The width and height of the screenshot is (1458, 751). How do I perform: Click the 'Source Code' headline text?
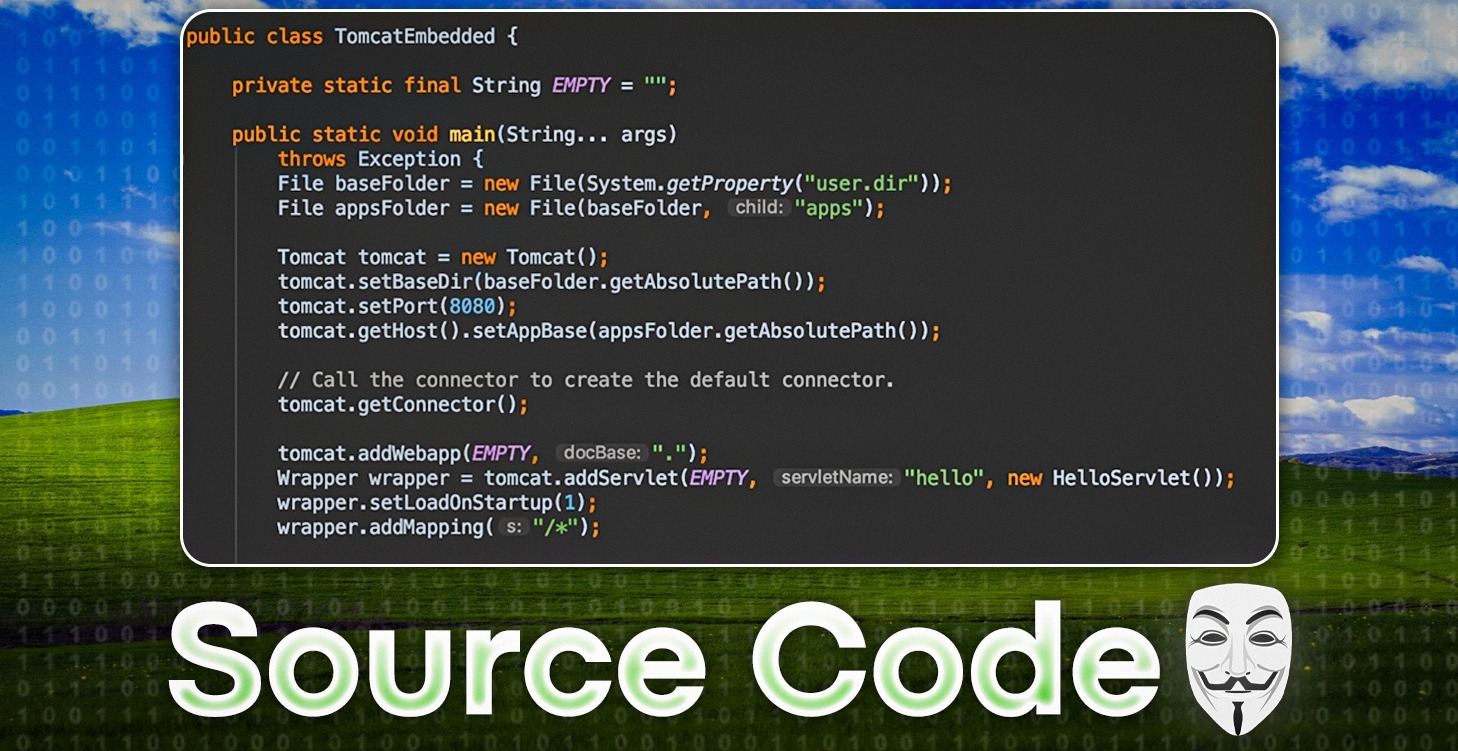click(x=664, y=660)
